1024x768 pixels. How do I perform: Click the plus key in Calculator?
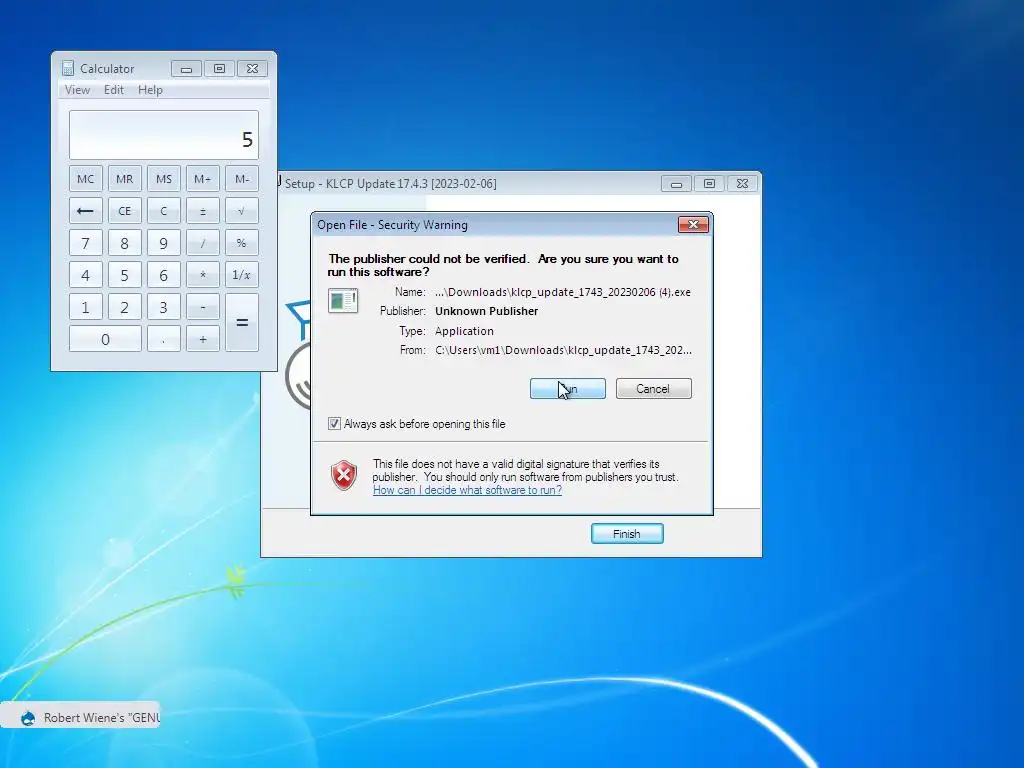[x=202, y=339]
